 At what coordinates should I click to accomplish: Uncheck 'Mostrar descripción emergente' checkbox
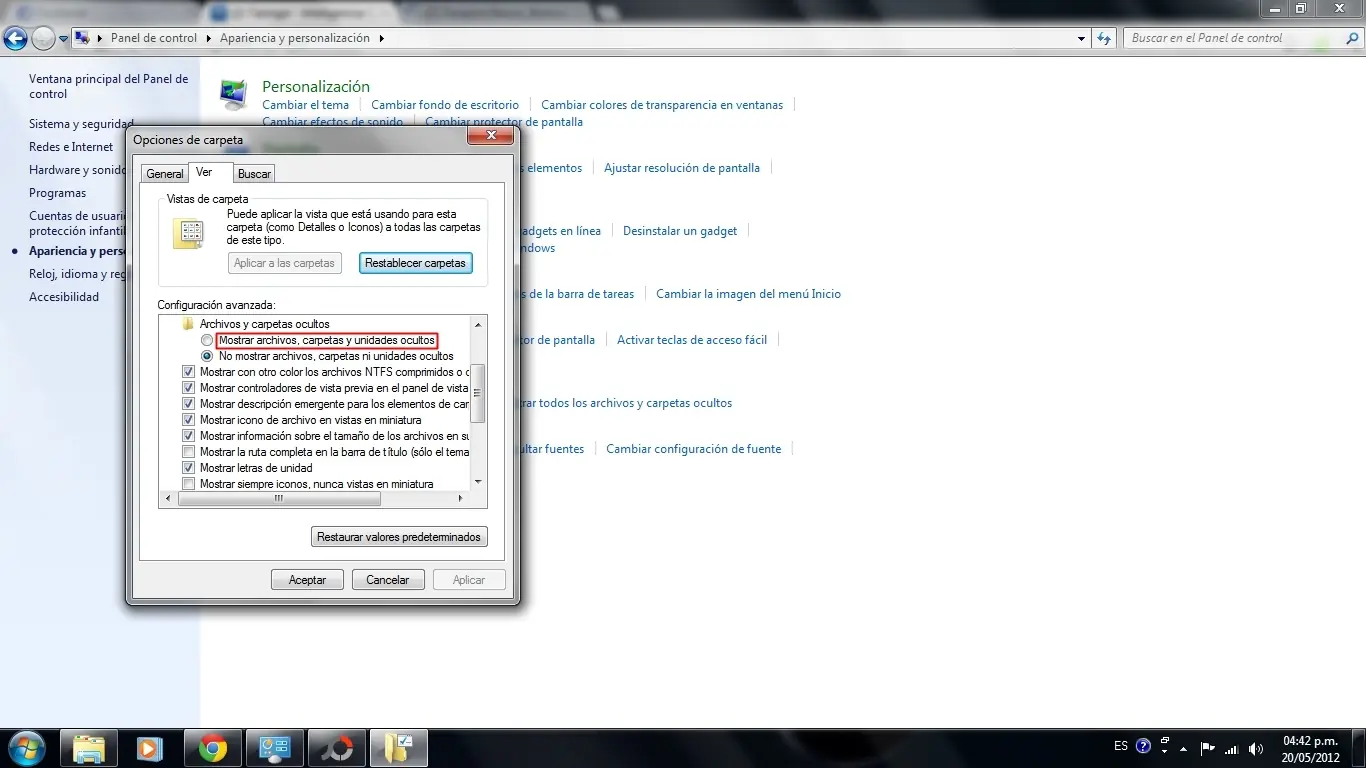[188, 404]
